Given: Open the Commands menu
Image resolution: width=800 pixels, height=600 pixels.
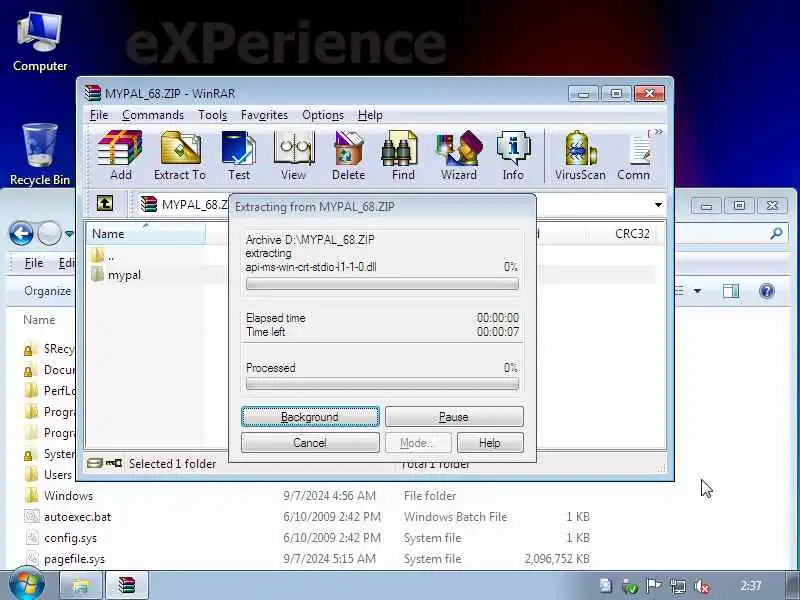Looking at the screenshot, I should click(153, 115).
